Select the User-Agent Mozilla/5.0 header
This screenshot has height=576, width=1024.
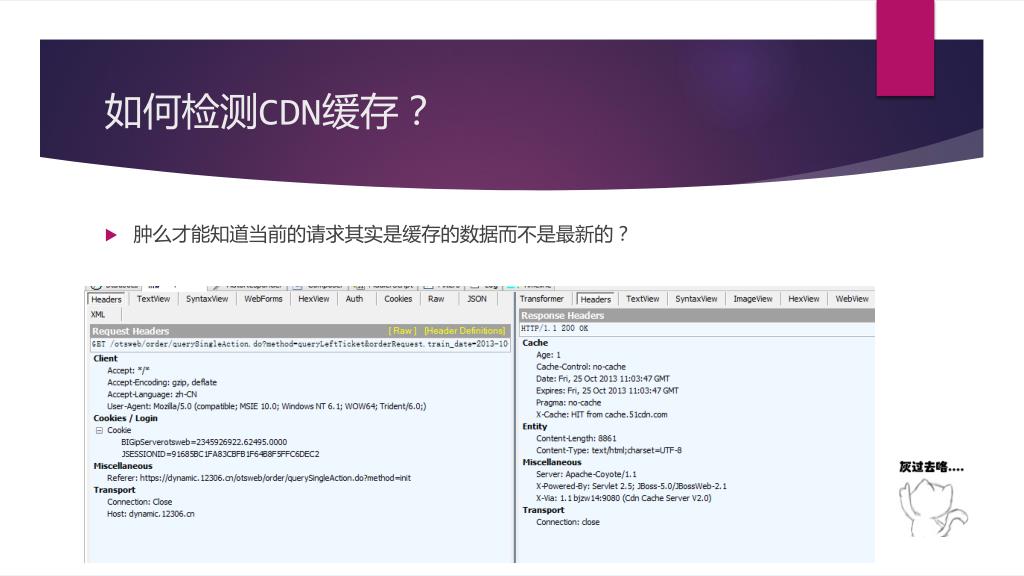click(x=266, y=406)
